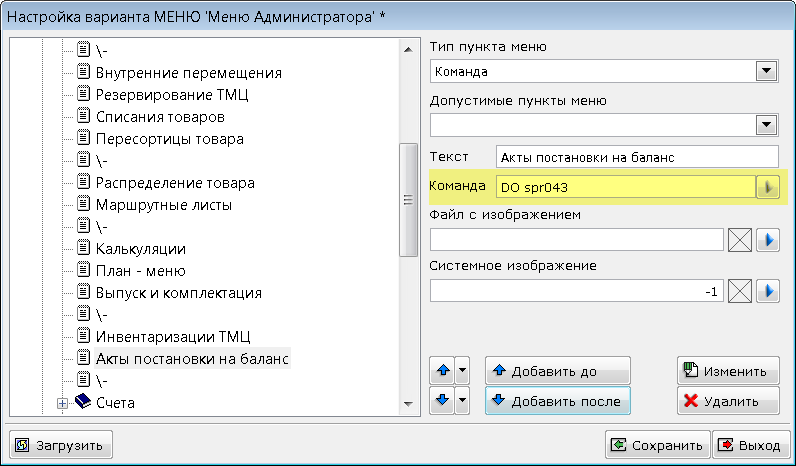Screen dimensions: 796x466
Task: Click the 'Изменить' button
Action: pos(728,371)
